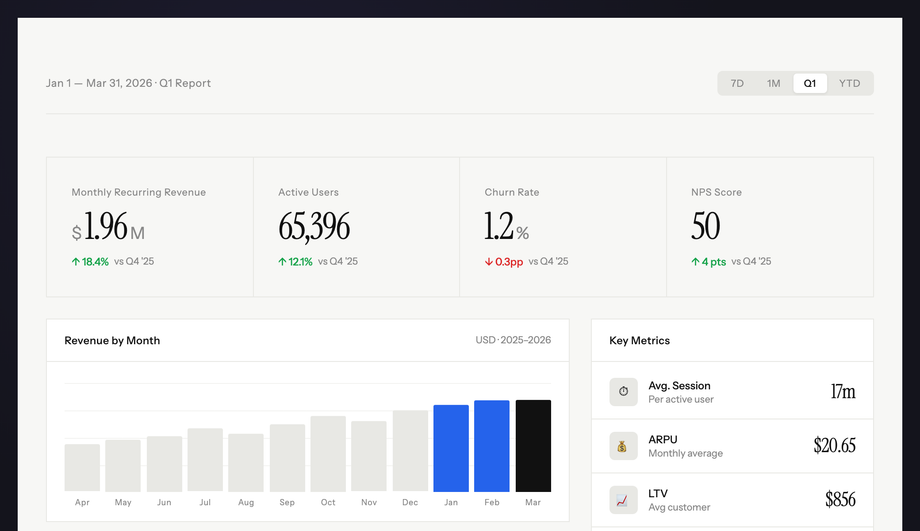Select the 7D time range tab
Viewport: 920px width, 531px height.
coord(737,83)
